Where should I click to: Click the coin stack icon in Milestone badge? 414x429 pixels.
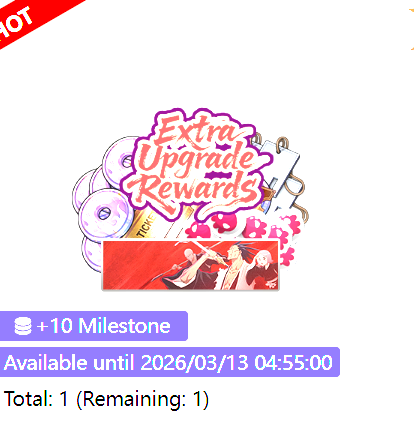coord(23,326)
